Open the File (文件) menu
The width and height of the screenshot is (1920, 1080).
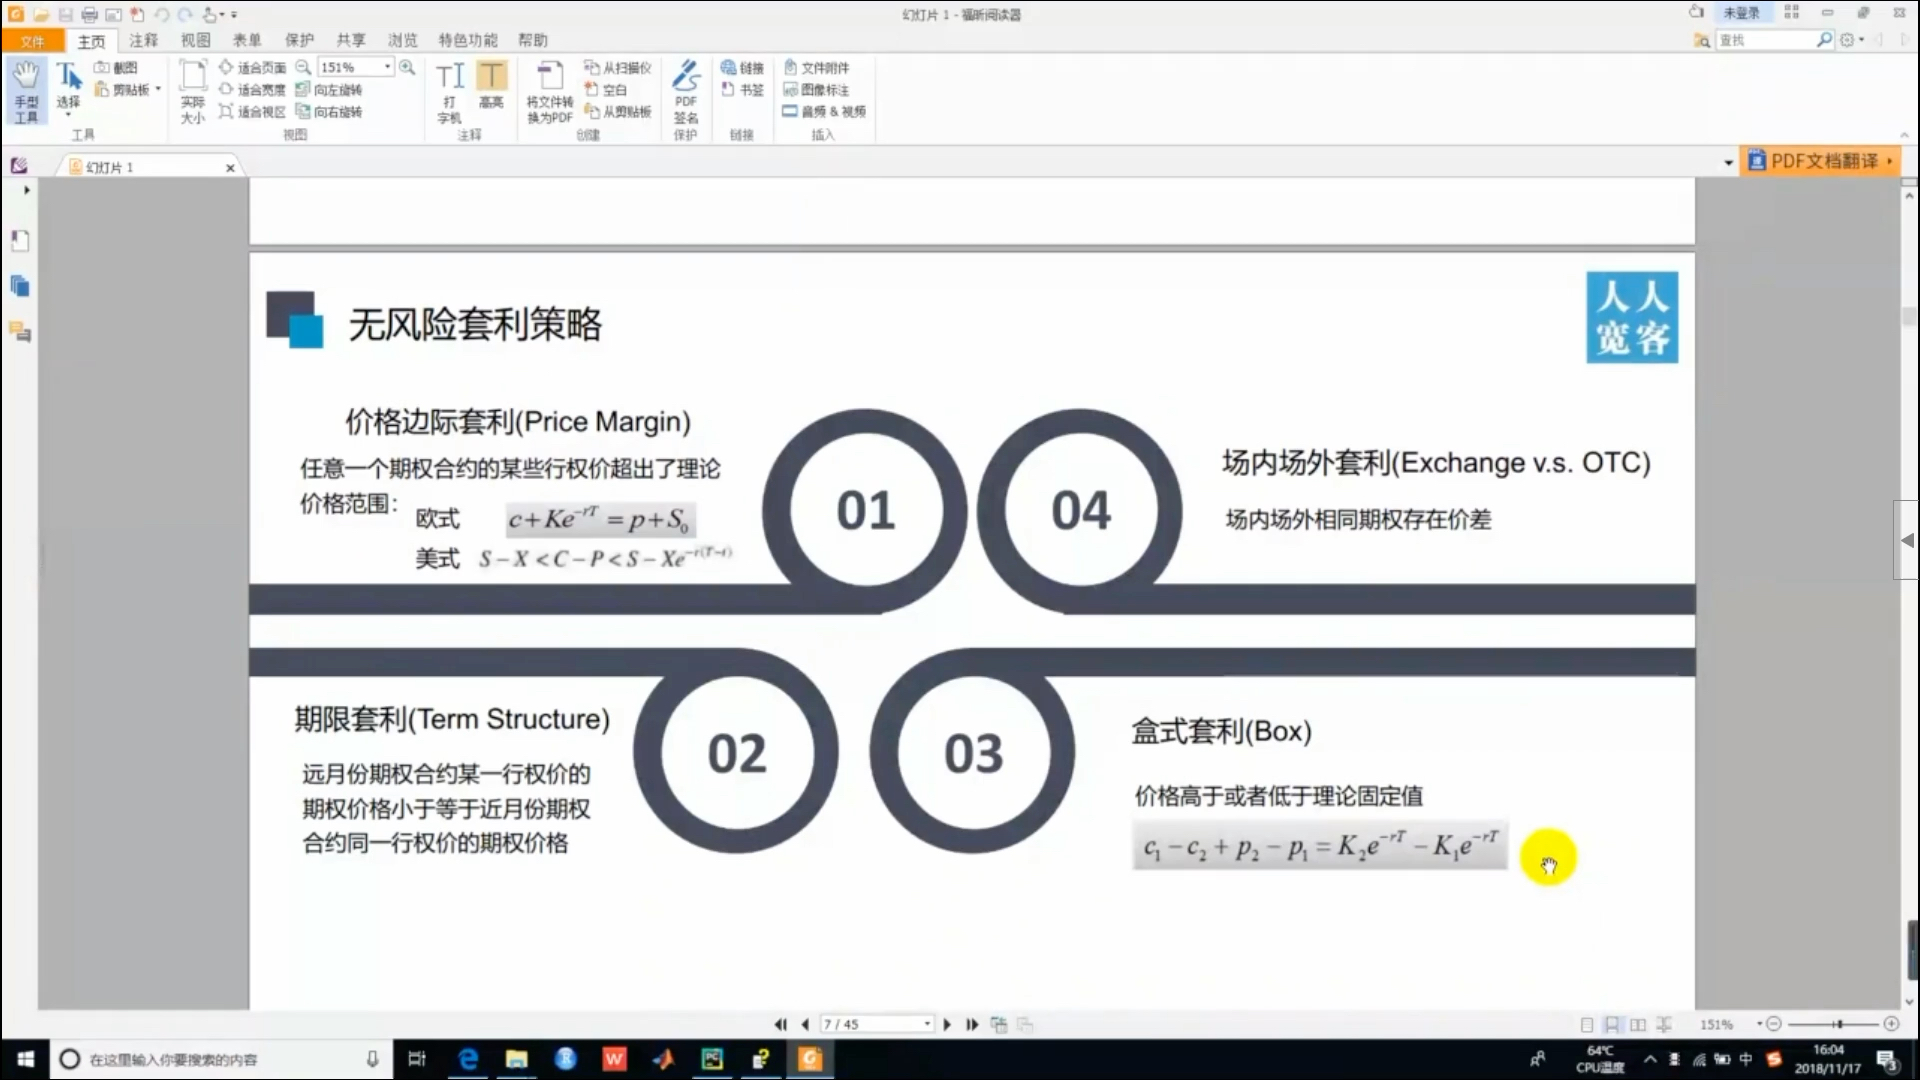[x=32, y=41]
